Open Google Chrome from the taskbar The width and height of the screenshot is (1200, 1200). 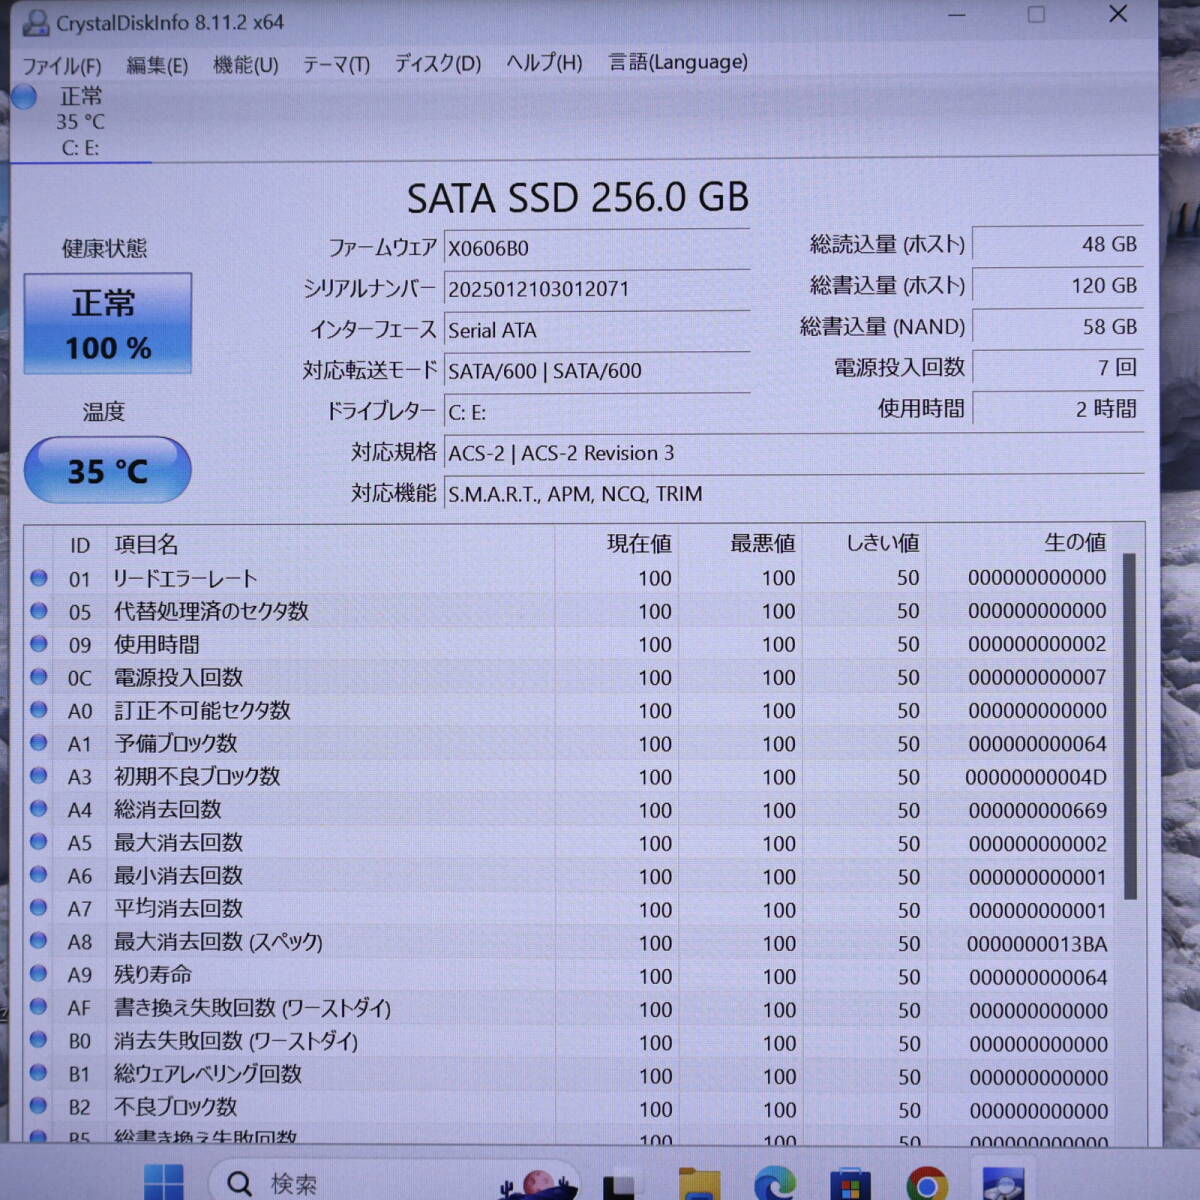[926, 1184]
